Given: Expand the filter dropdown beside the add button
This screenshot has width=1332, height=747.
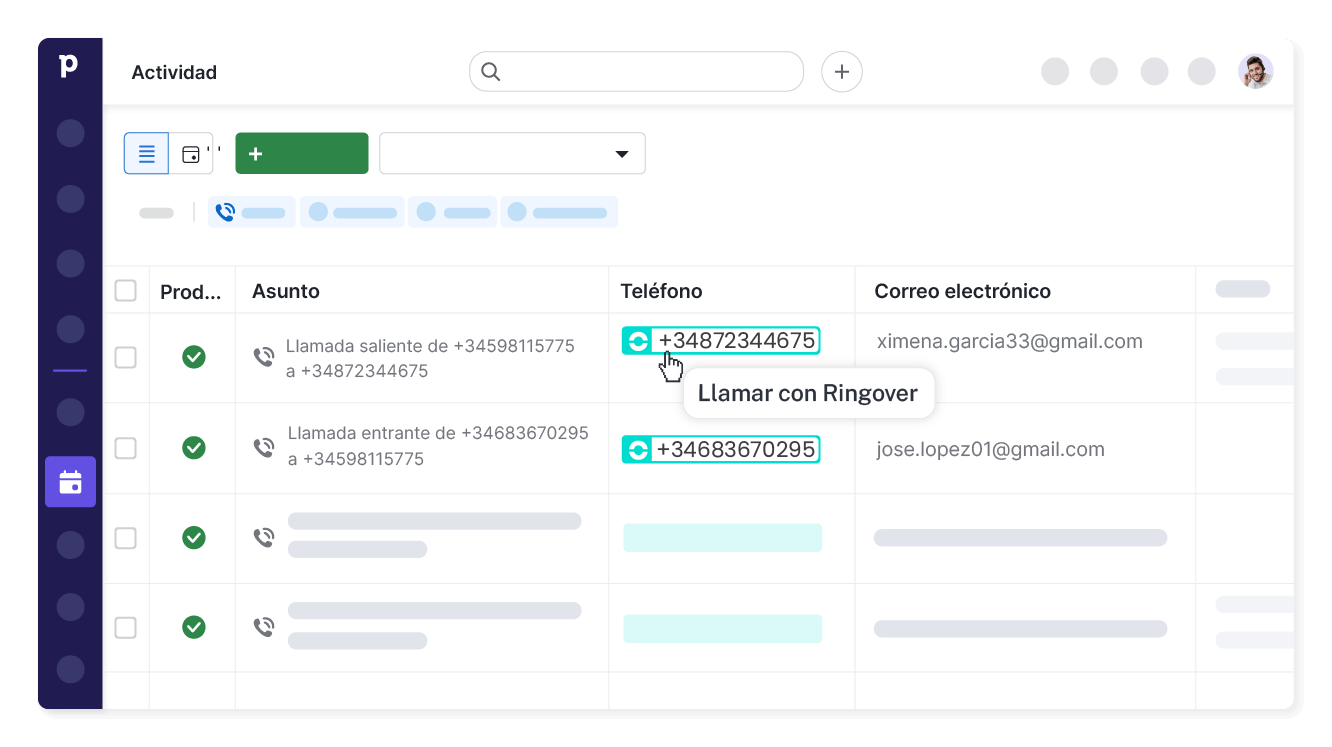Looking at the screenshot, I should coord(622,153).
